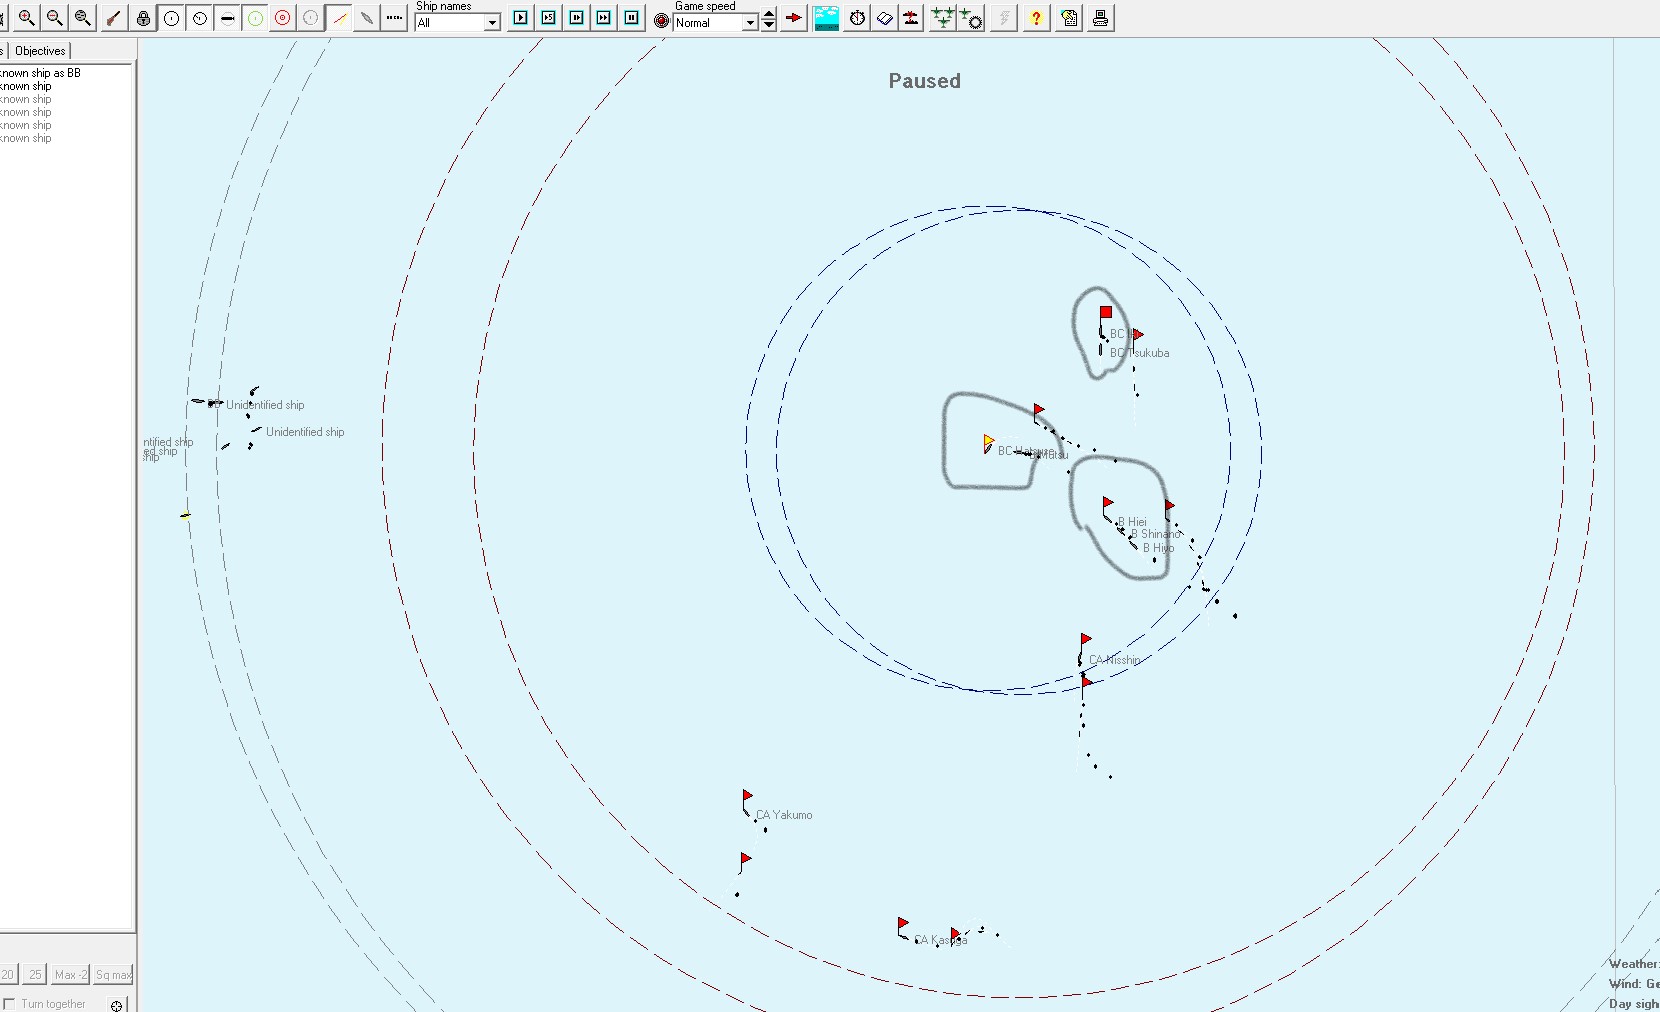The height and width of the screenshot is (1012, 1660).
Task: Increase game speed with up arrow
Action: 768,13
